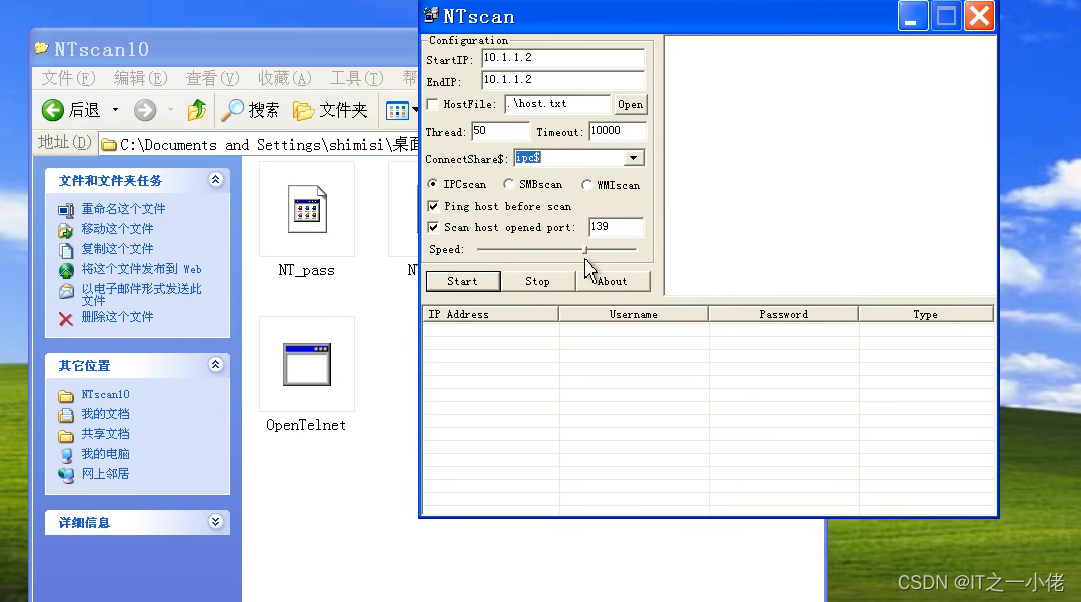Viewport: 1081px width, 602px height.
Task: Open the ConnectShare$ dropdown arrow
Action: coord(633,158)
